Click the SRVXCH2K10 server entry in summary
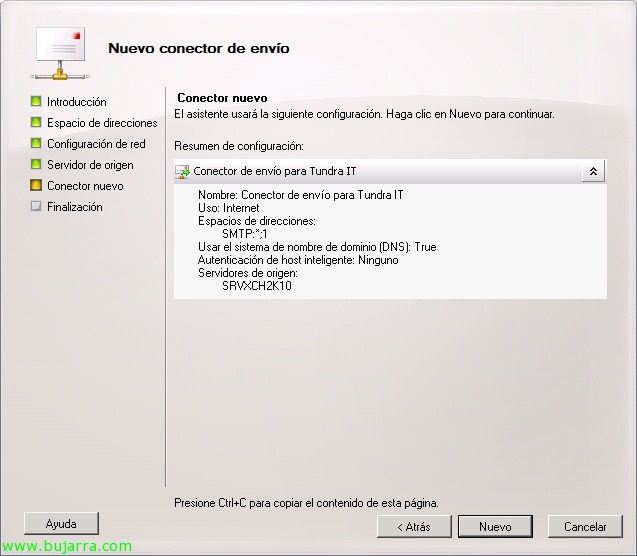This screenshot has width=637, height=556. [x=257, y=286]
